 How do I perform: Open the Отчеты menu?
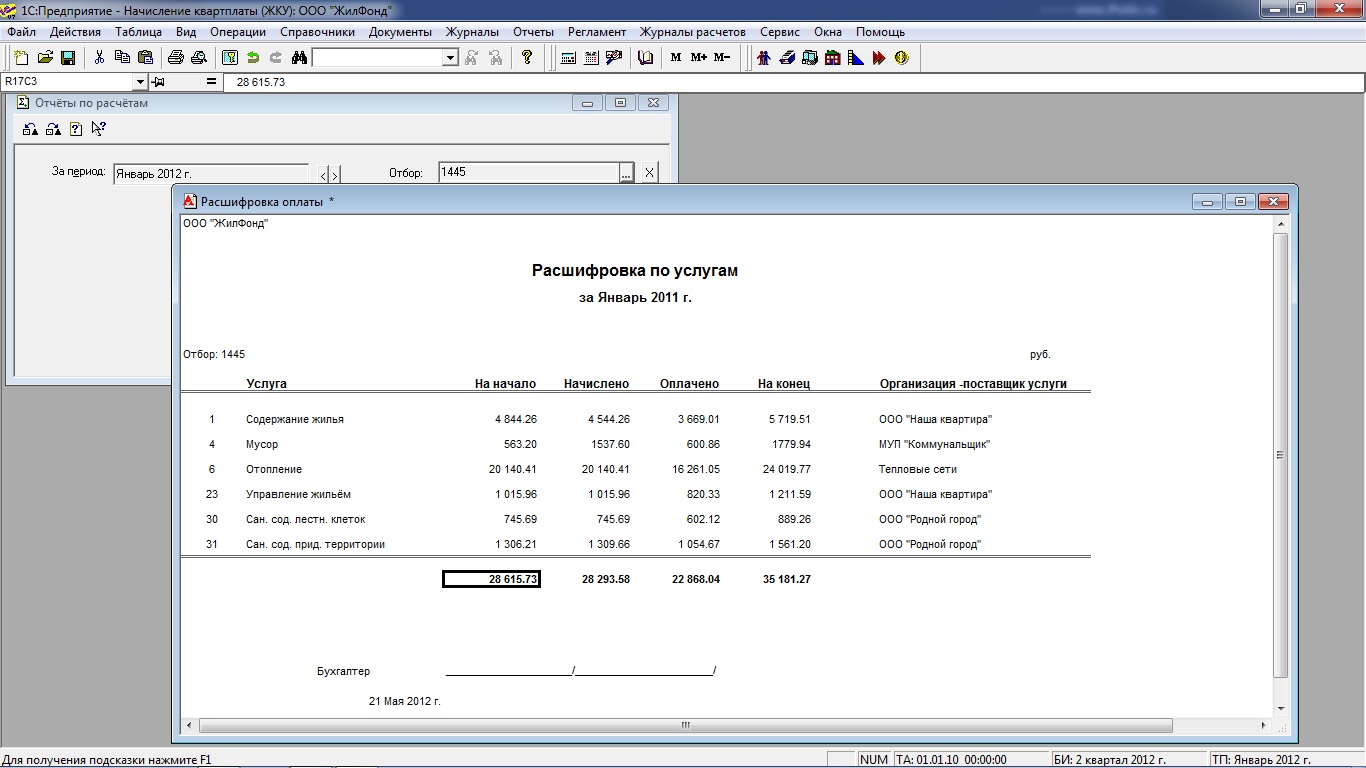point(533,32)
